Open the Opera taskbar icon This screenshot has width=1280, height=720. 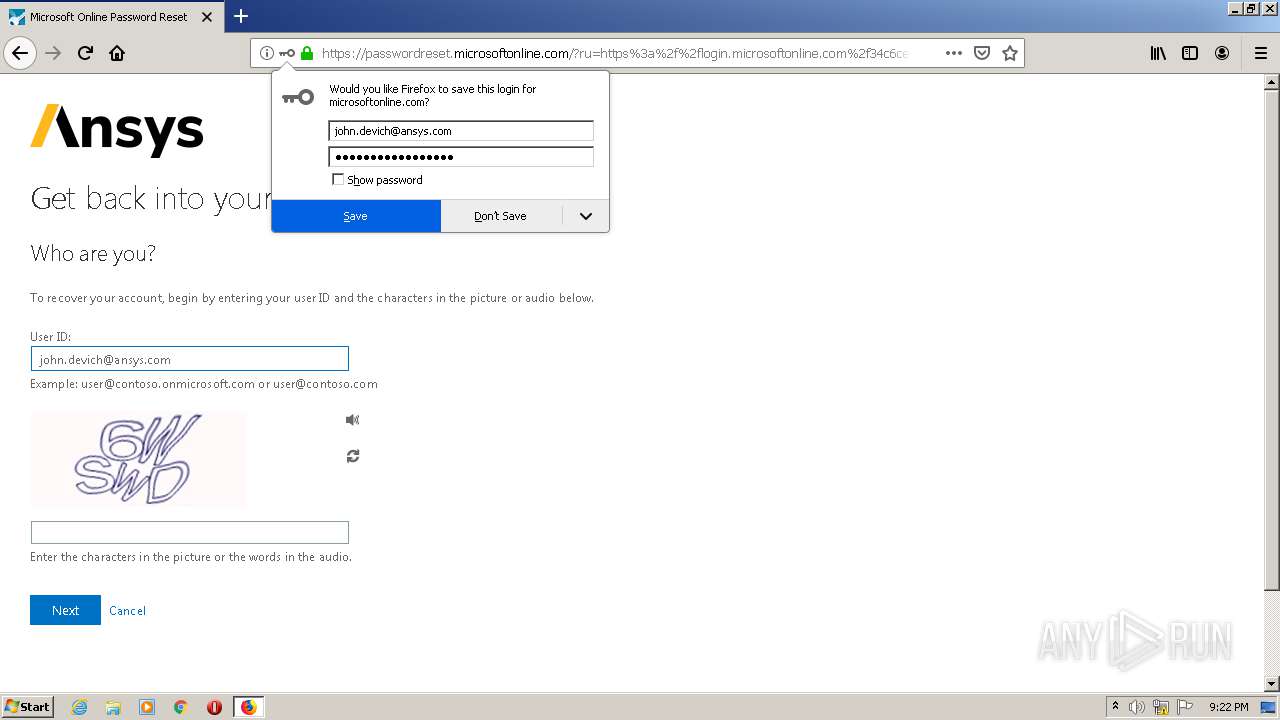214,707
